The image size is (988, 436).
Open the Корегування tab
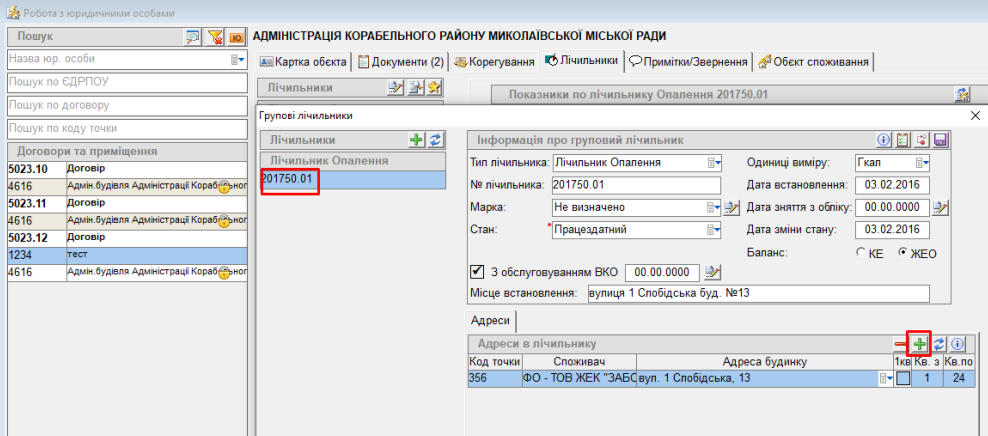(494, 62)
